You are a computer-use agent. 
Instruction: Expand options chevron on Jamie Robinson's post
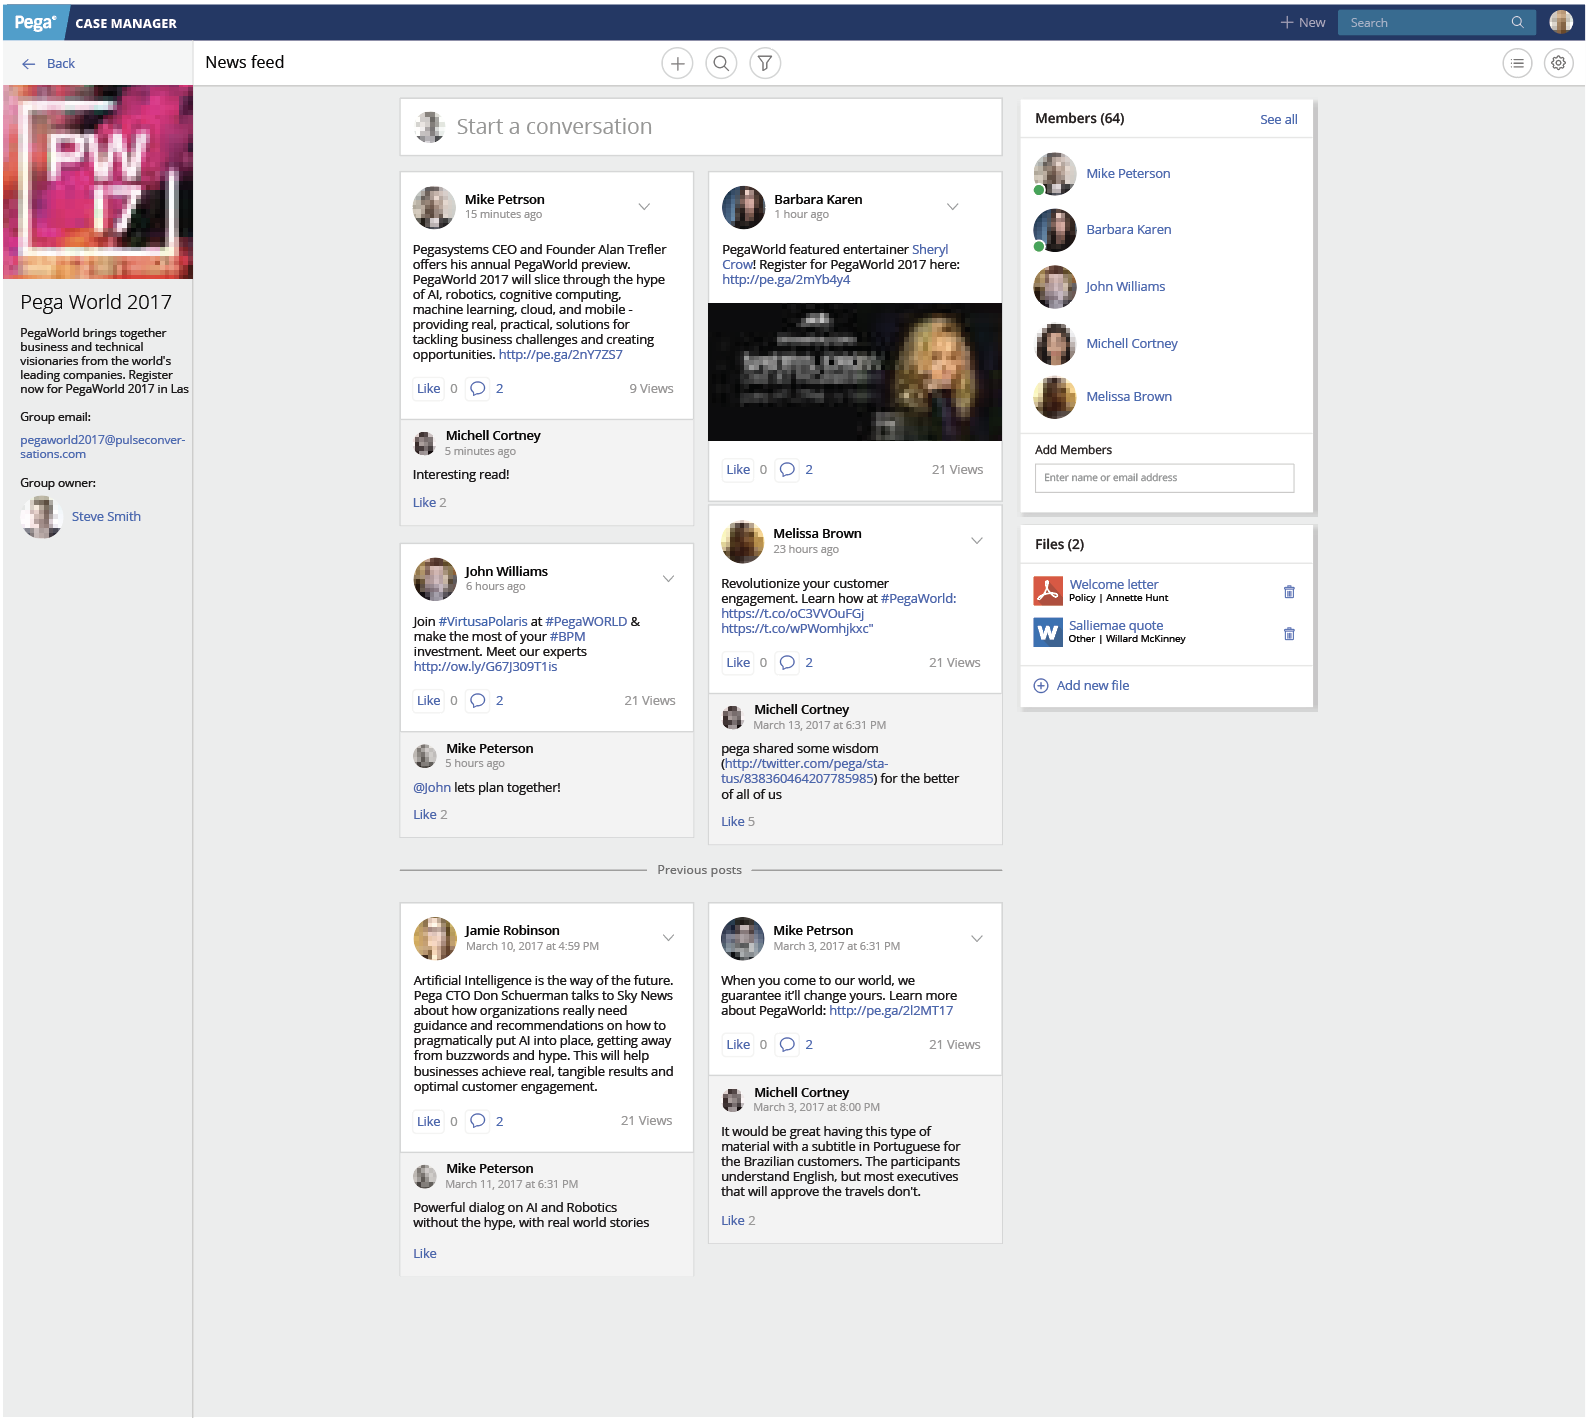click(668, 938)
